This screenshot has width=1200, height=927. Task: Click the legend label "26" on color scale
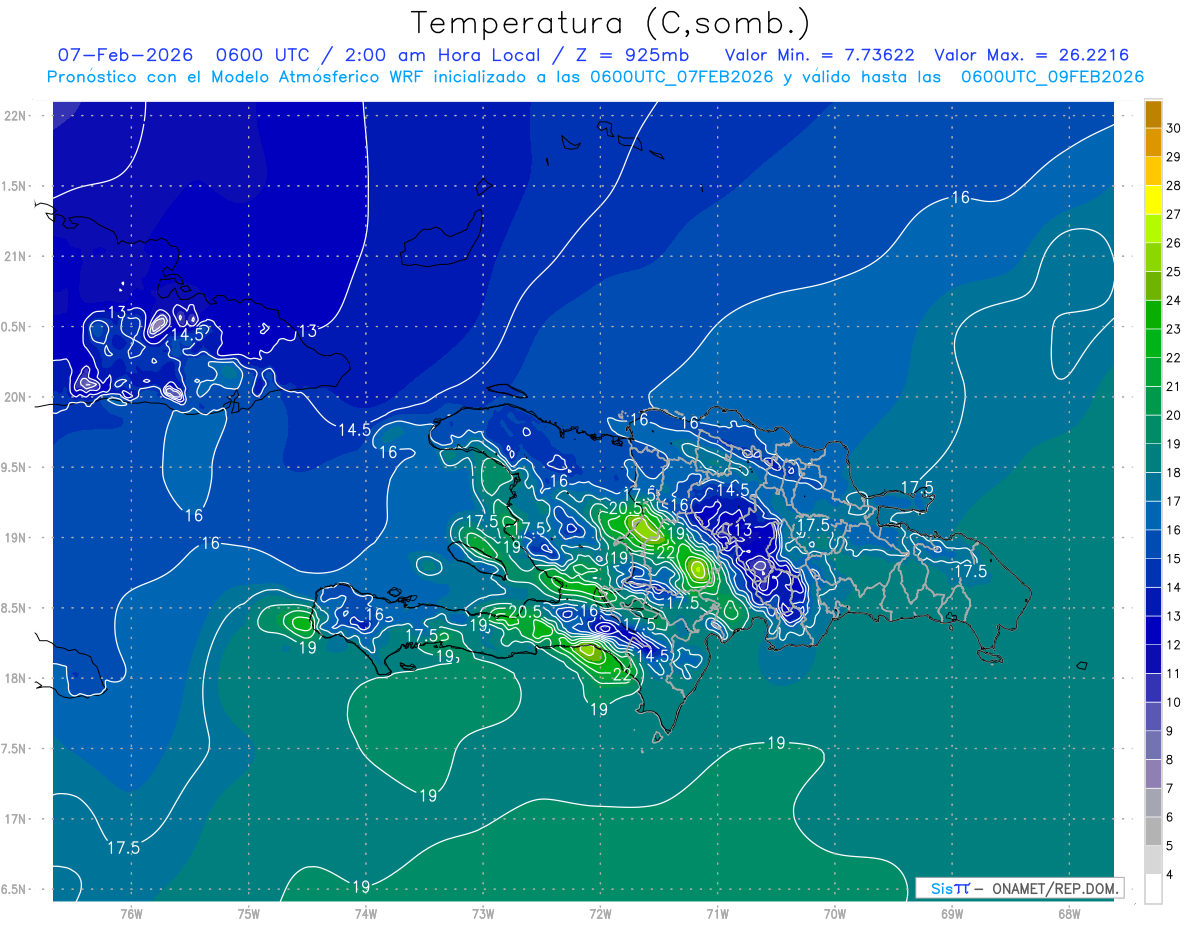1174,243
